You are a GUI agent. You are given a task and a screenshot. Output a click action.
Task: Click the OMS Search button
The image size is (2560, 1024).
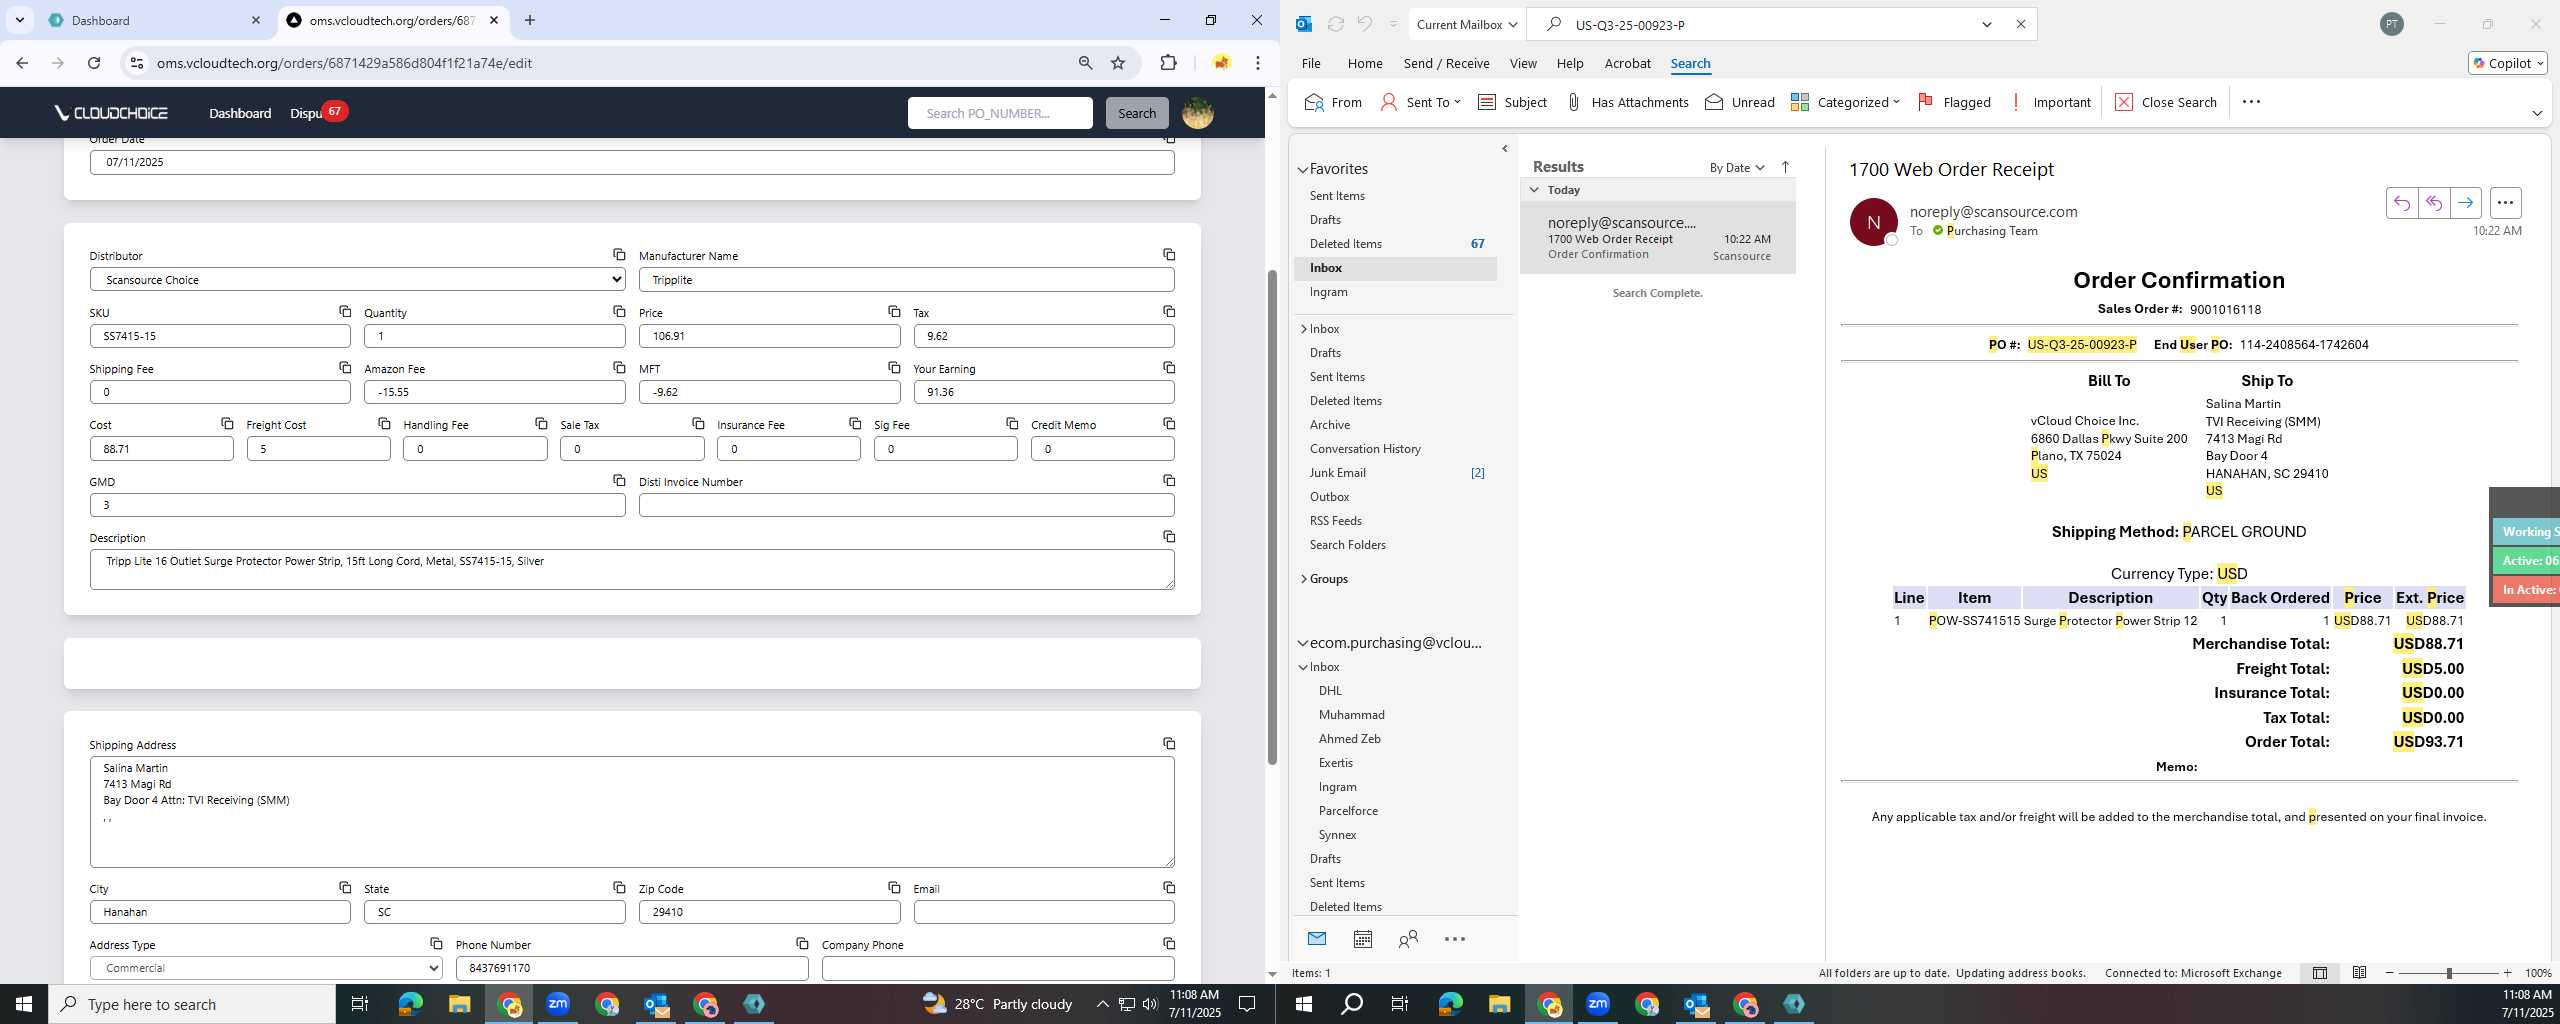click(1136, 113)
